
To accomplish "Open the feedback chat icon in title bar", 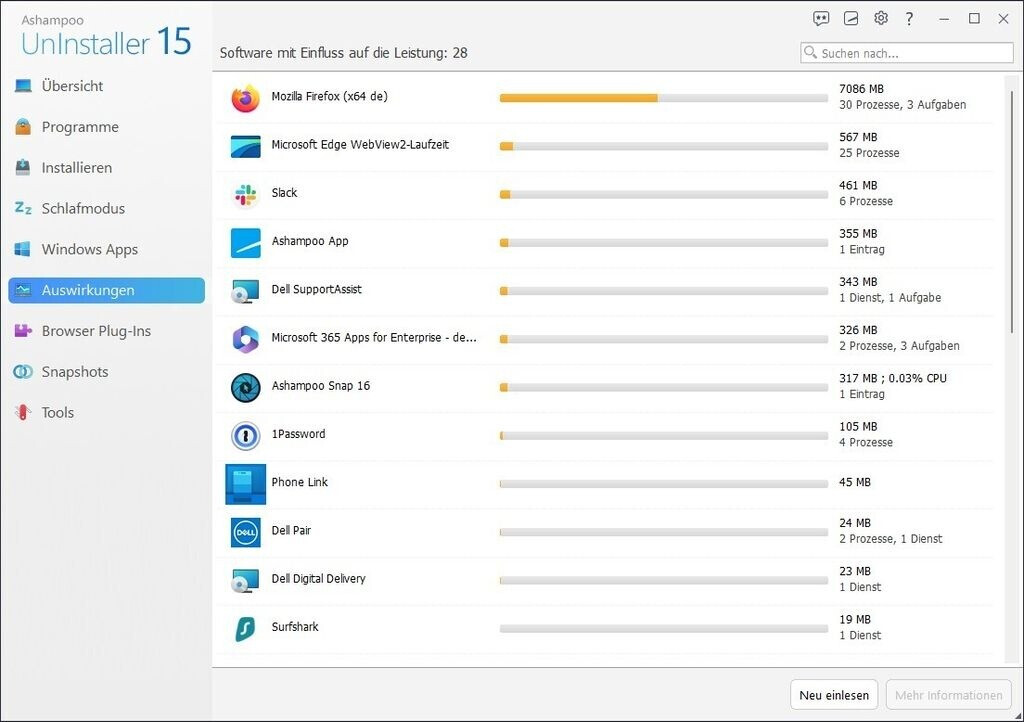I will click(x=821, y=19).
